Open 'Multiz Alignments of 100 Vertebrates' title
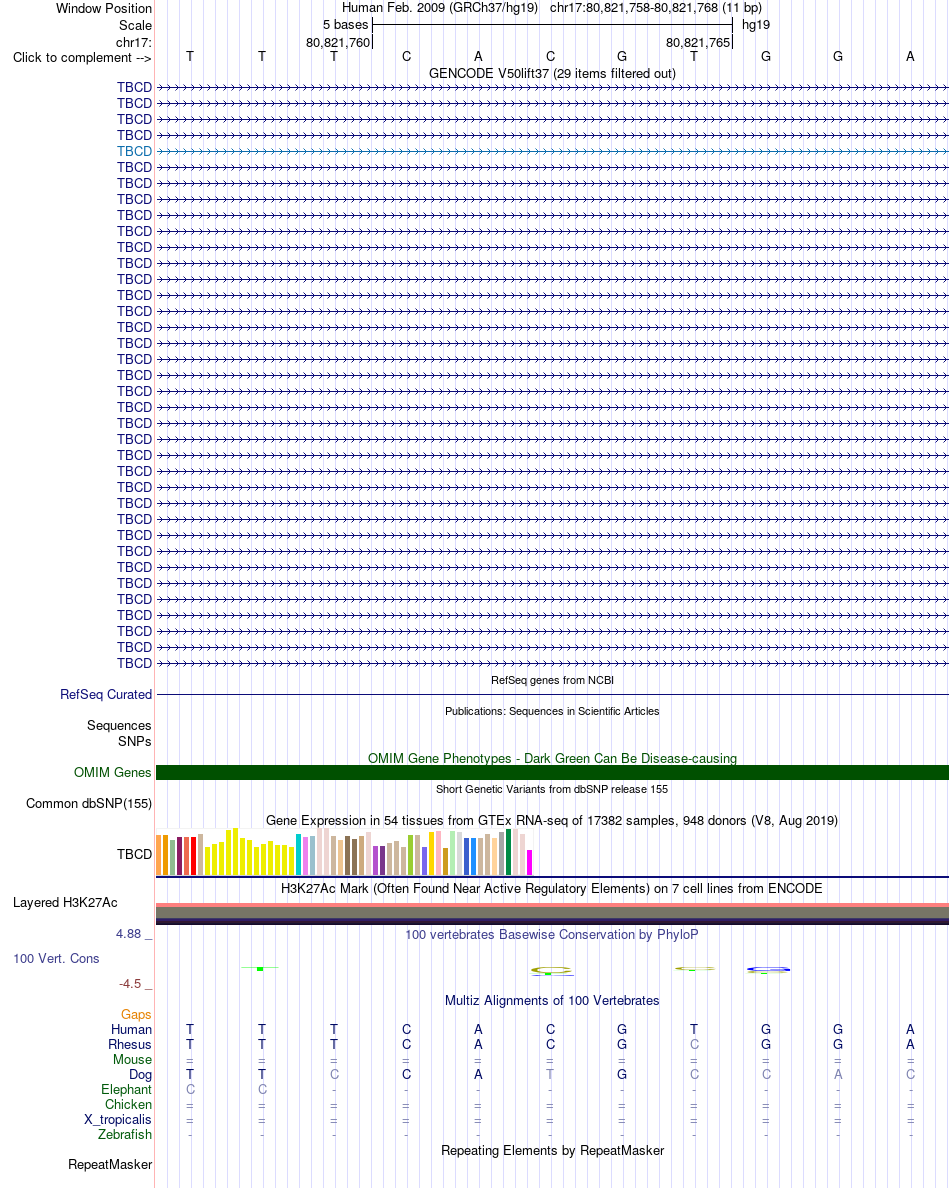Screen dimensions: 950x1188 click(x=552, y=1001)
